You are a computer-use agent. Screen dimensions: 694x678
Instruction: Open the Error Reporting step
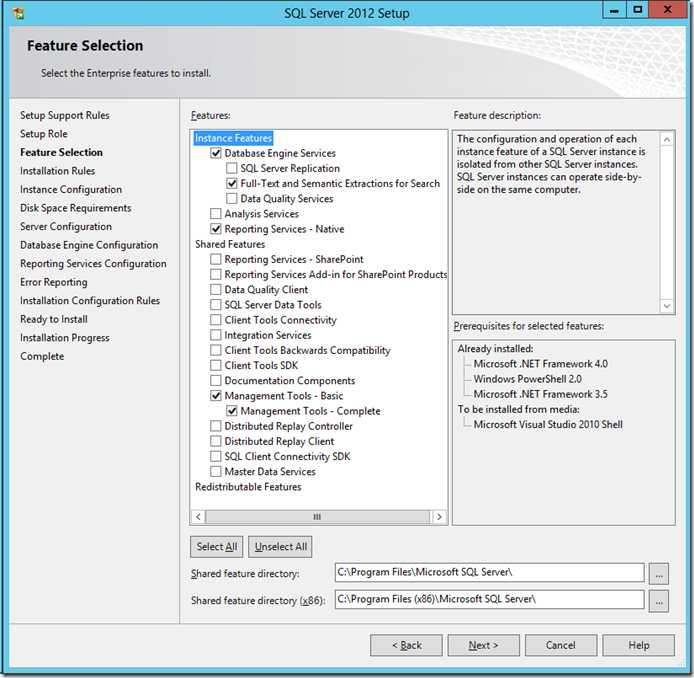click(x=54, y=282)
